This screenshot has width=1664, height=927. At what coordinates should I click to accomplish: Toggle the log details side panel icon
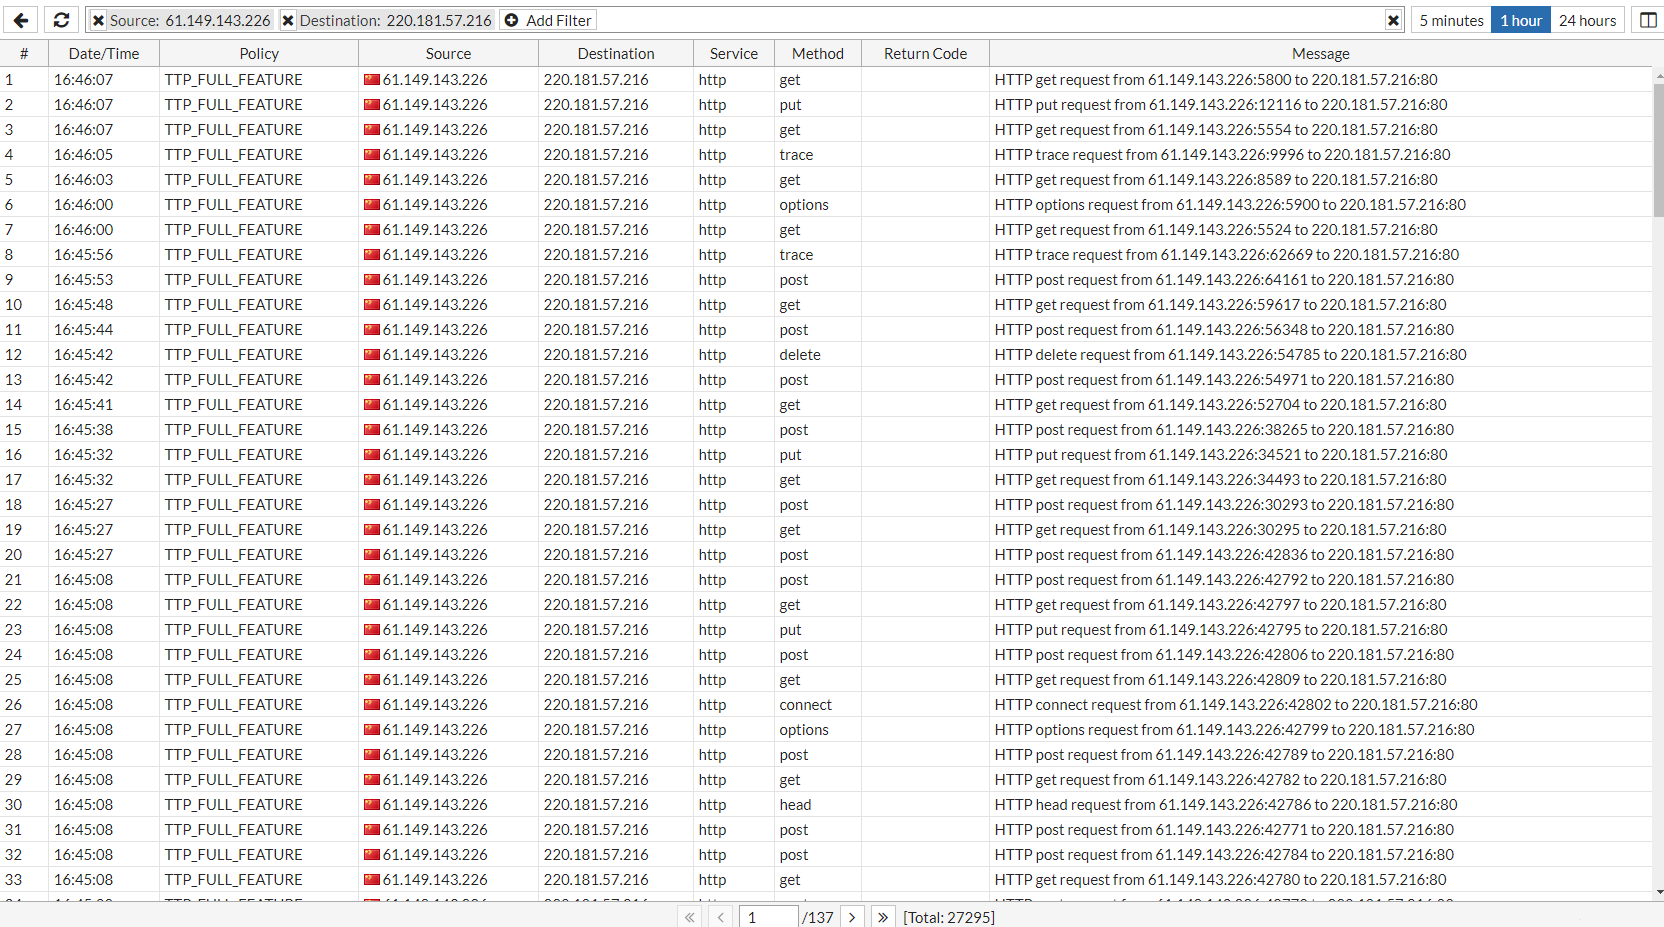1648,20
